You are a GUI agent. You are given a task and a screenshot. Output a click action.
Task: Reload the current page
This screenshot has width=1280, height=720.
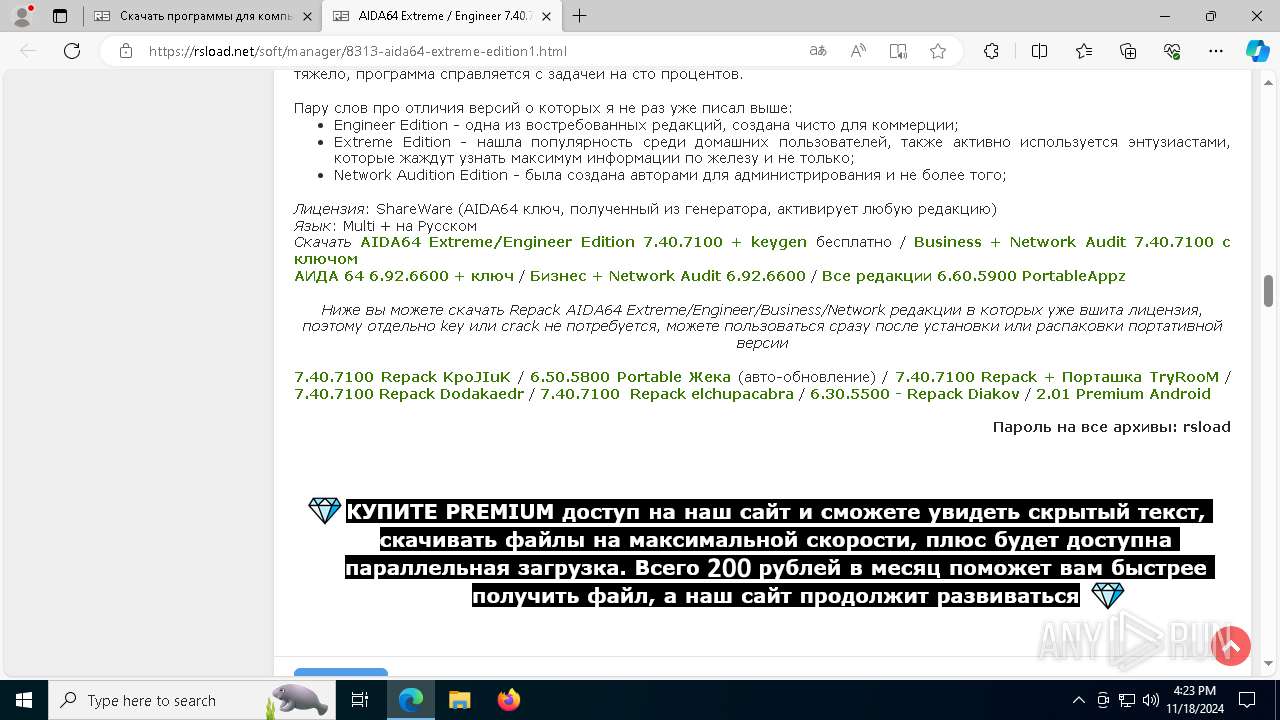(x=72, y=51)
